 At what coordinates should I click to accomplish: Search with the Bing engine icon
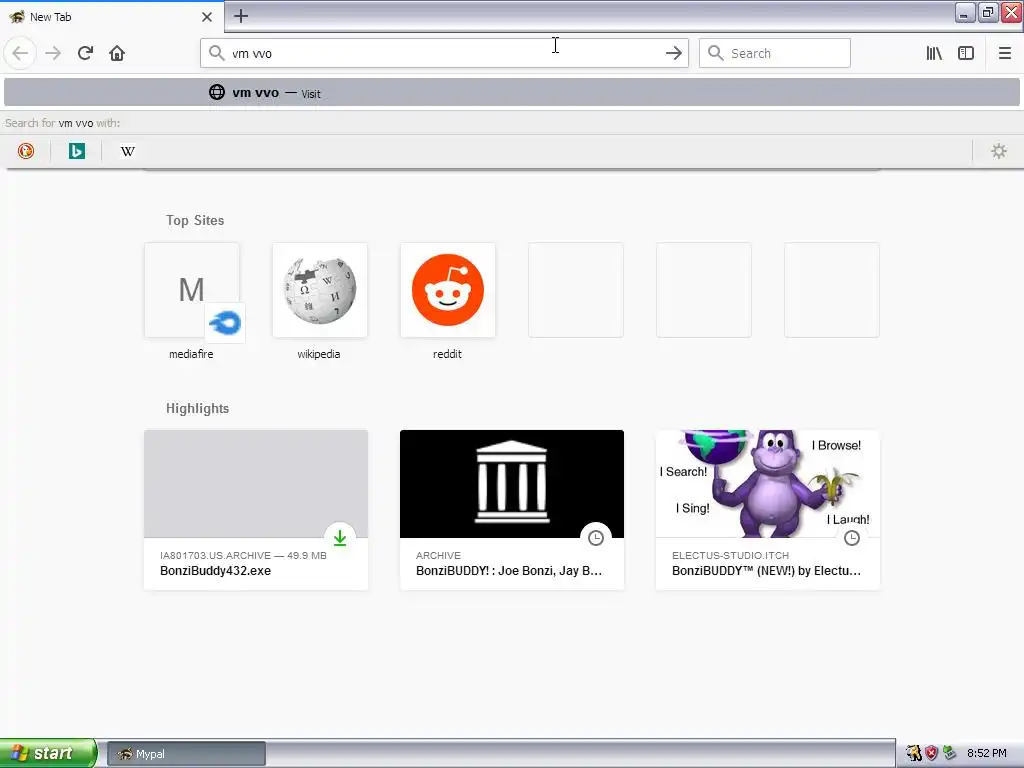(x=76, y=151)
